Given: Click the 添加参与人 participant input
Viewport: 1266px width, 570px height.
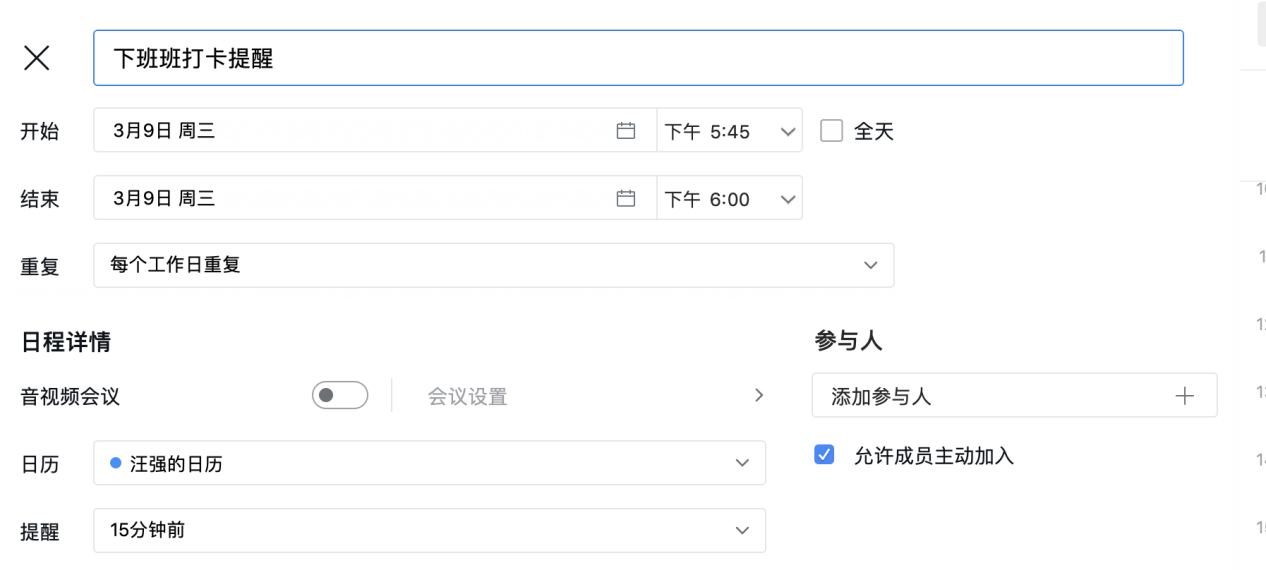Looking at the screenshot, I should pos(990,396).
